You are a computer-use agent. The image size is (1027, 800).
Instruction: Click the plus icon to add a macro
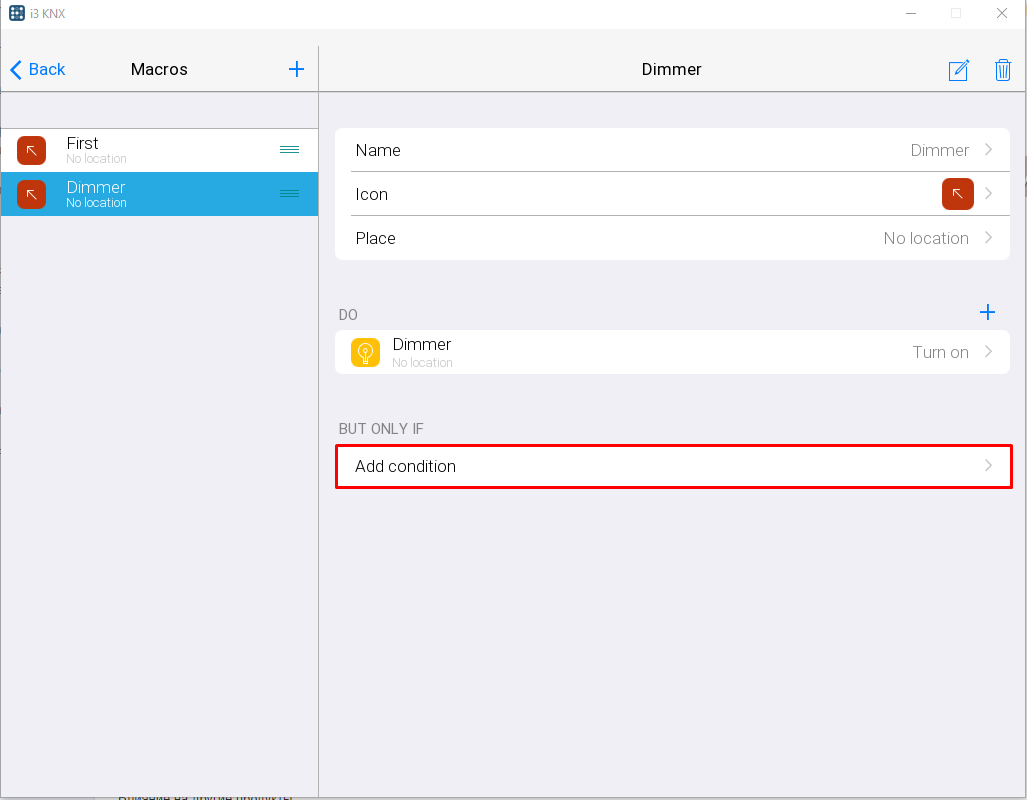point(296,69)
